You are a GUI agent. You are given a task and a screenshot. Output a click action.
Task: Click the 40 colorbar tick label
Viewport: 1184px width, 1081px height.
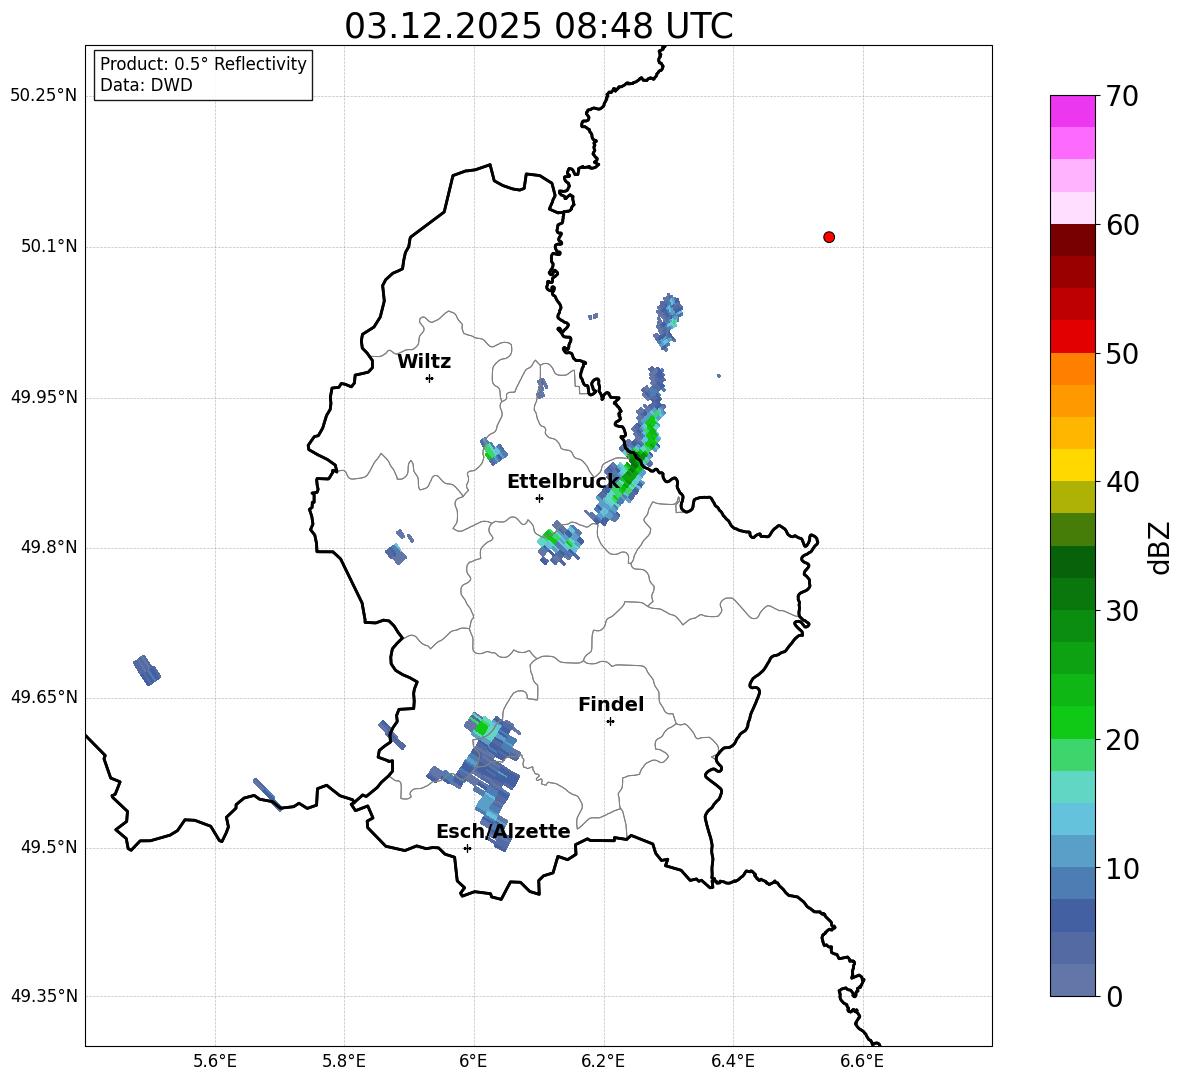click(1122, 482)
